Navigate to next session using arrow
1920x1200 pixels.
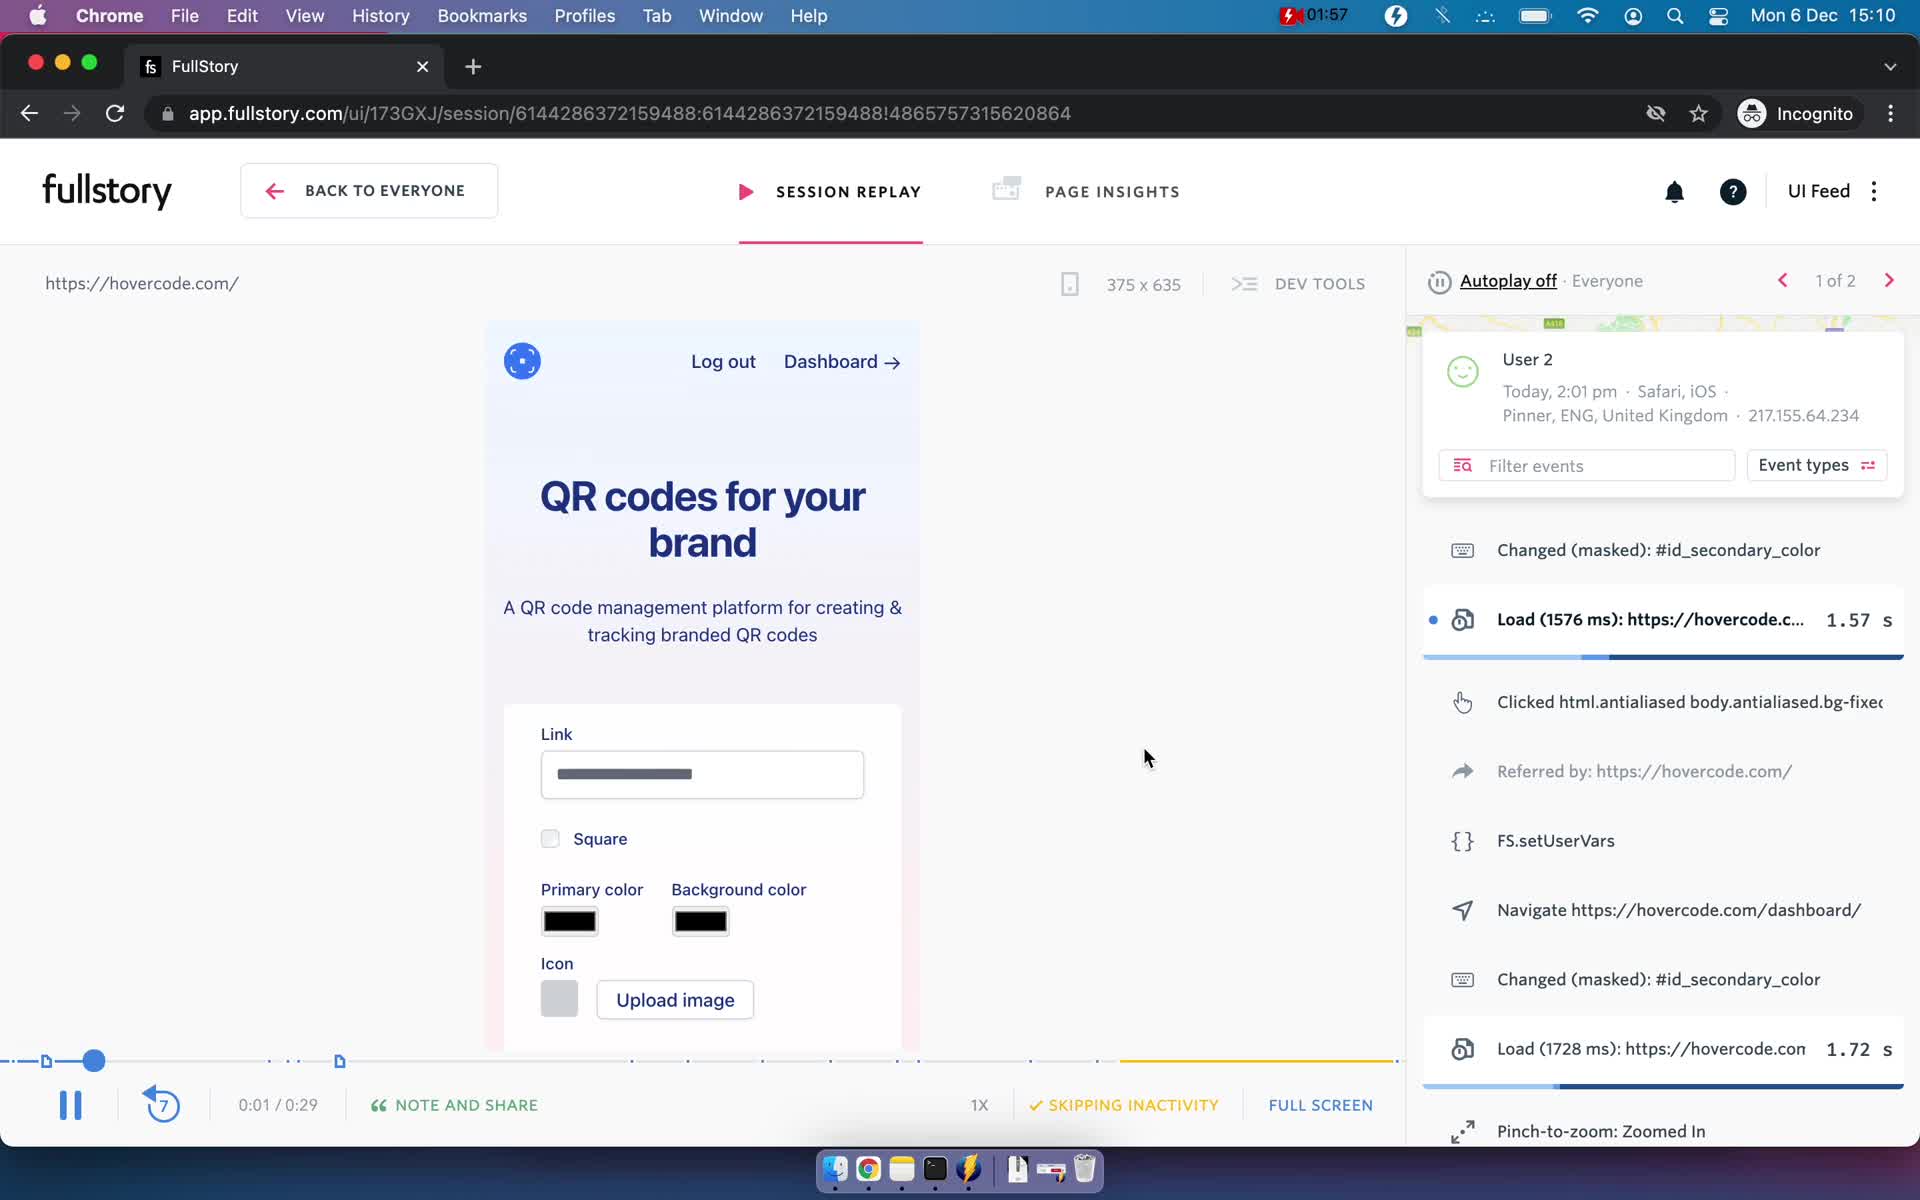coord(1888,281)
